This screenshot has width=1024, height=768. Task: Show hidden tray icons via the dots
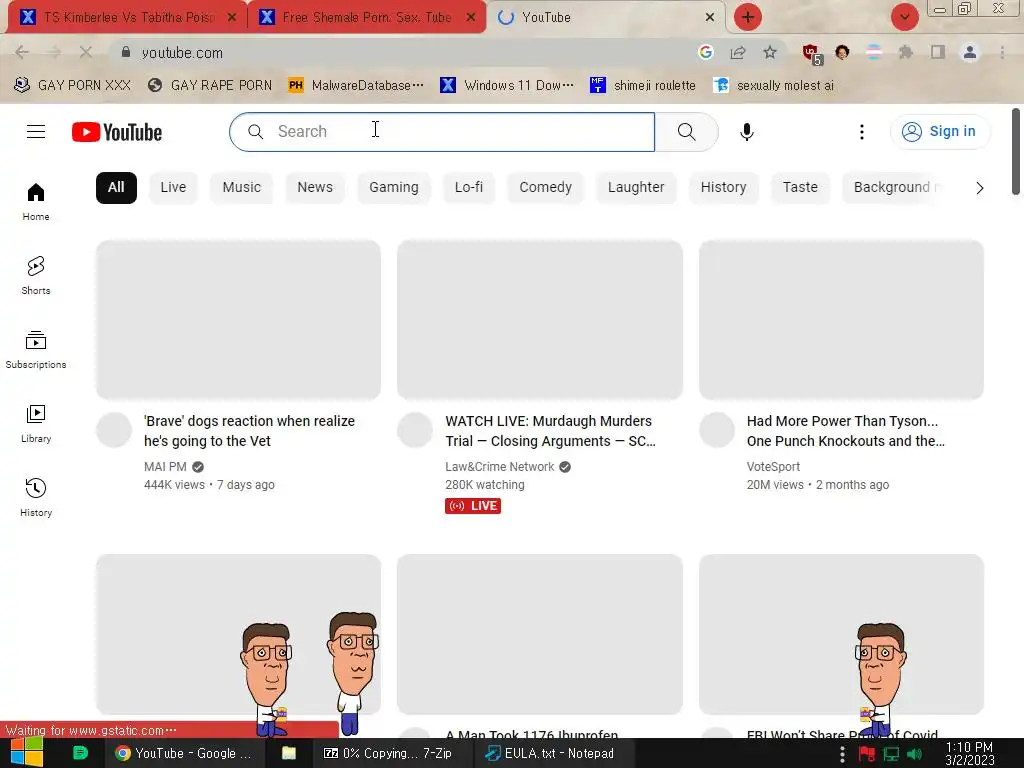point(842,754)
